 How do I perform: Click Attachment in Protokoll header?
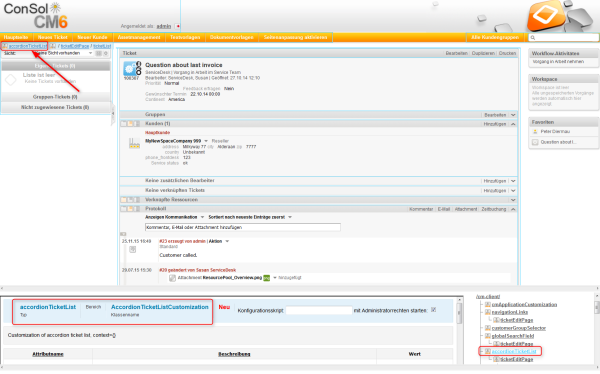pyautogui.click(x=466, y=209)
